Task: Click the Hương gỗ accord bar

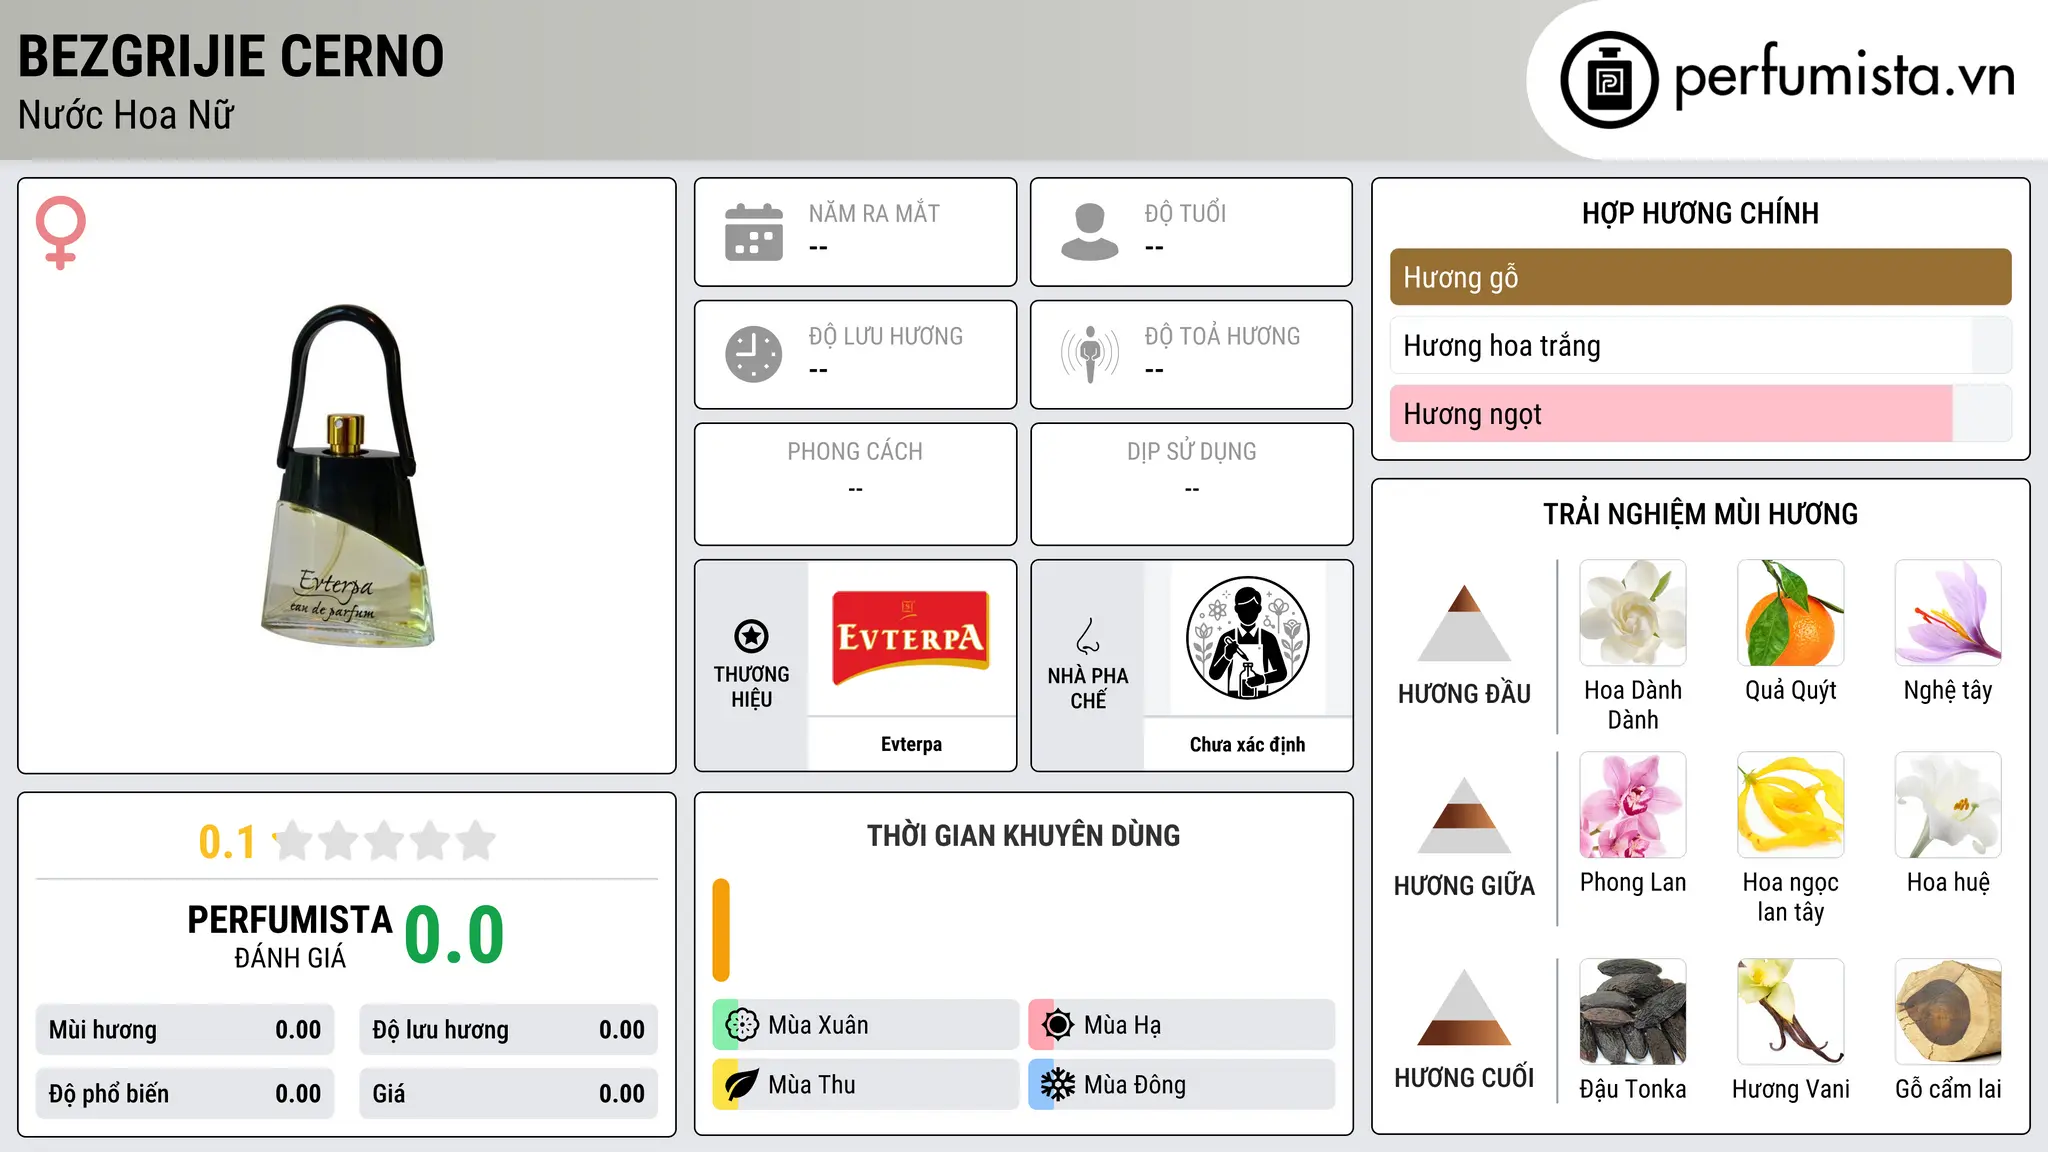Action: pyautogui.click(x=1700, y=277)
